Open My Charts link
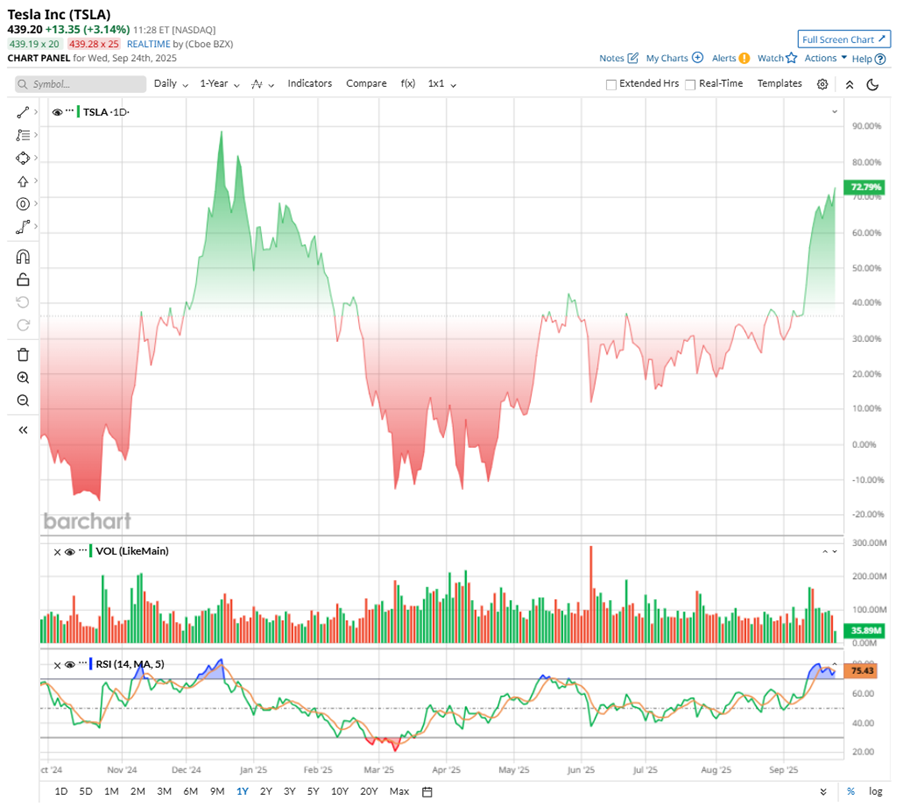The height and width of the screenshot is (807, 903). pos(674,58)
